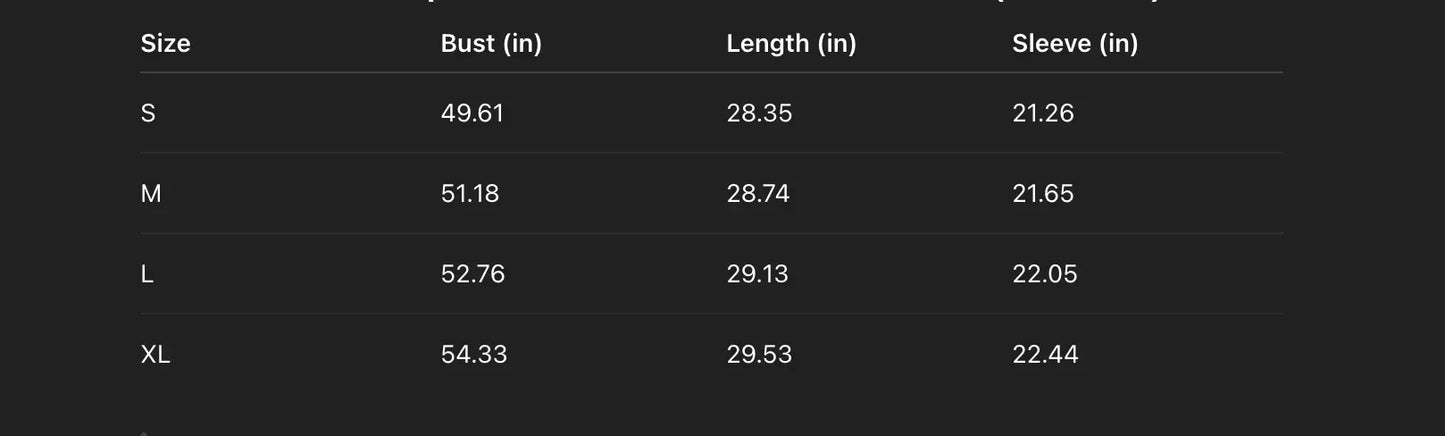The width and height of the screenshot is (1445, 436).
Task: Click the Length (in) column header
Action: point(791,43)
